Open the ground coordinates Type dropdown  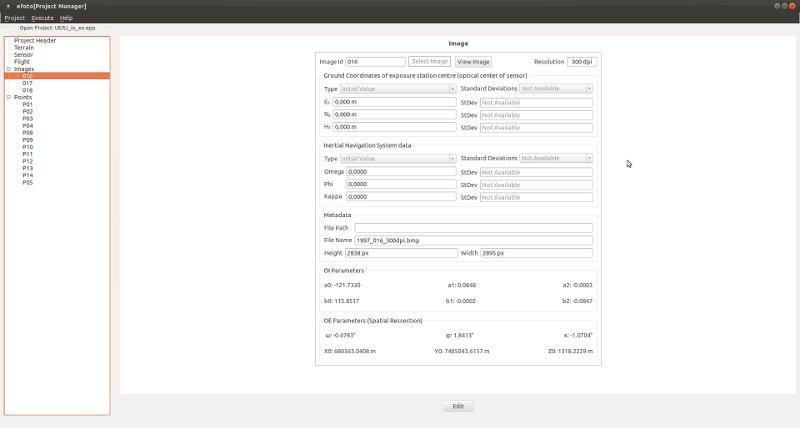(x=398, y=89)
